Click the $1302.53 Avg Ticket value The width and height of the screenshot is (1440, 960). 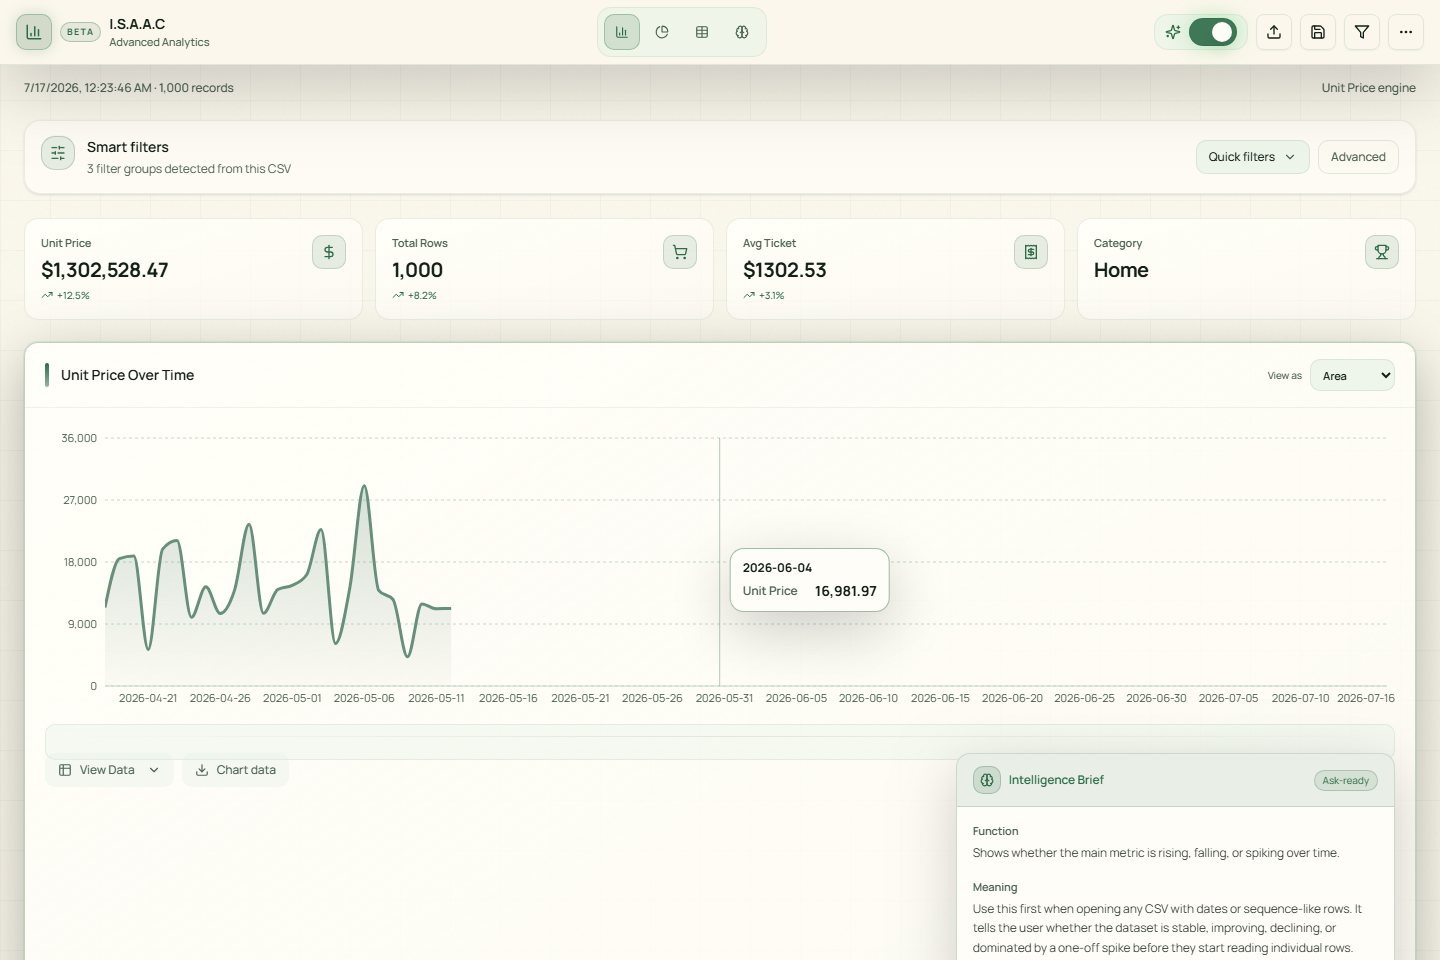[x=785, y=270]
